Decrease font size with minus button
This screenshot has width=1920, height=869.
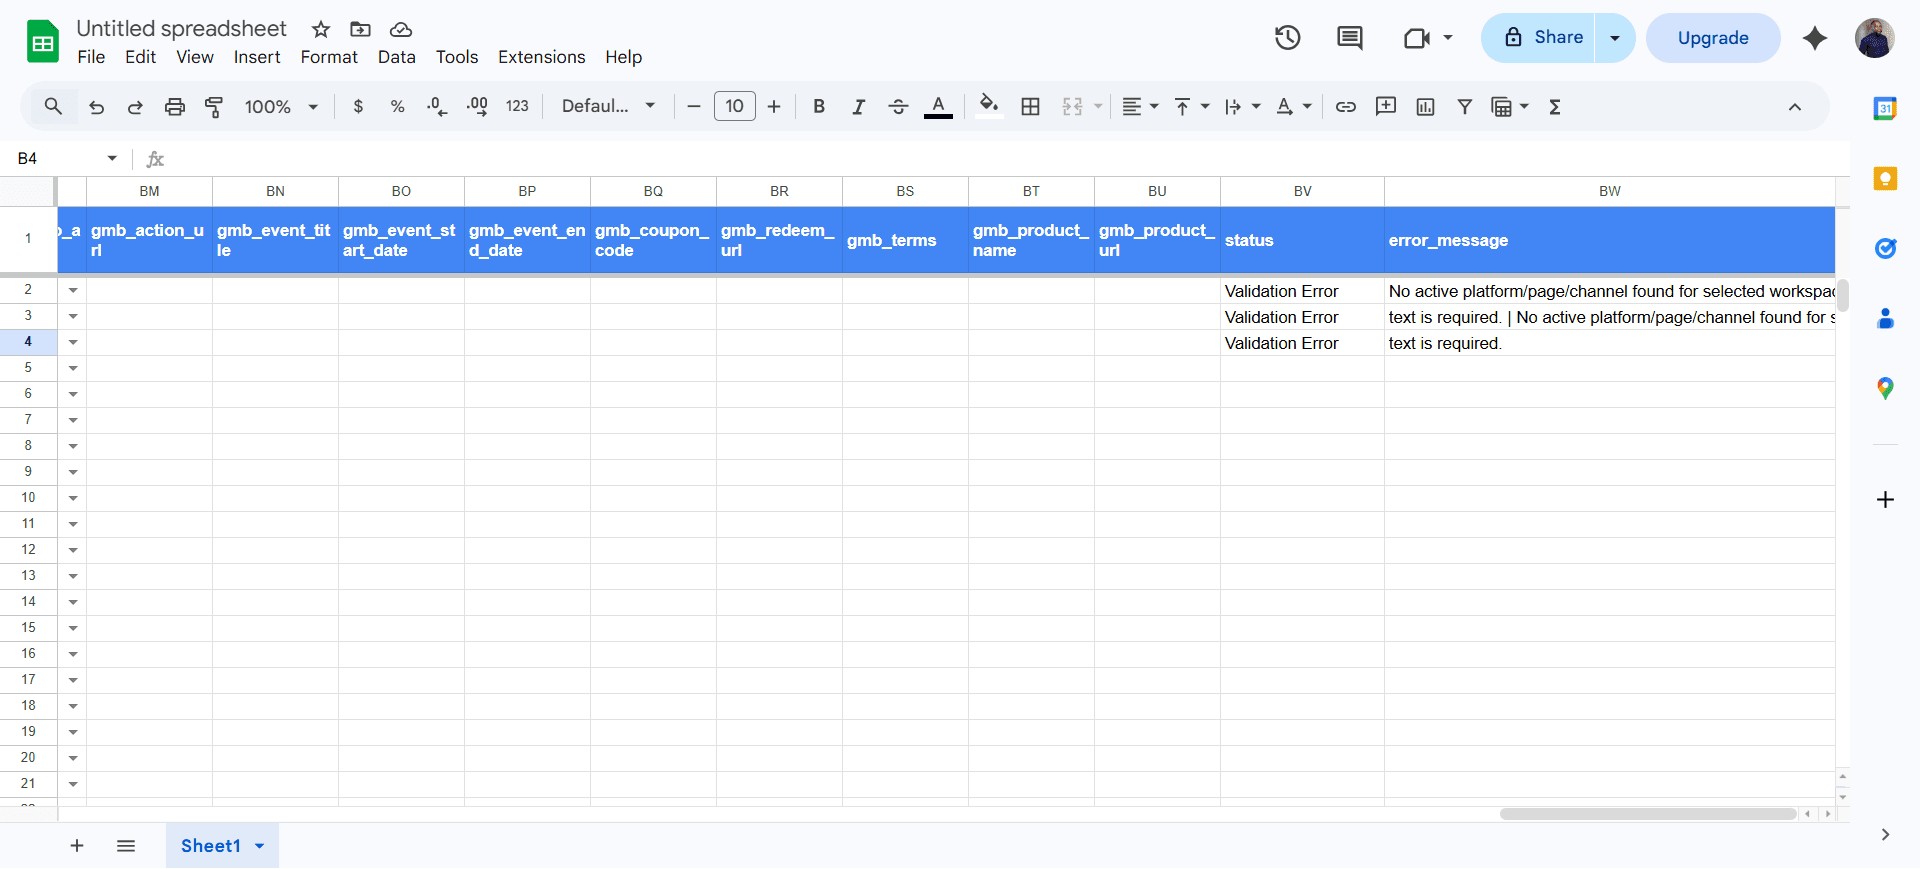[694, 107]
